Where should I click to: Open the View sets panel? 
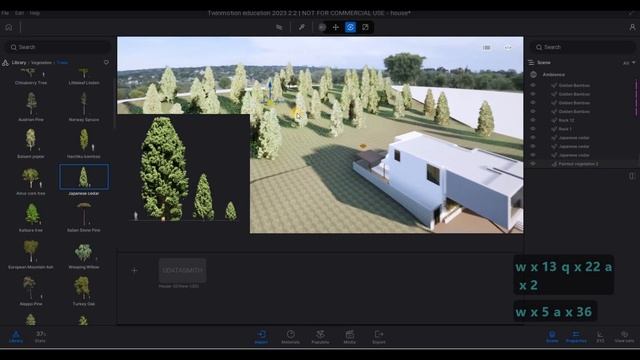click(624, 337)
